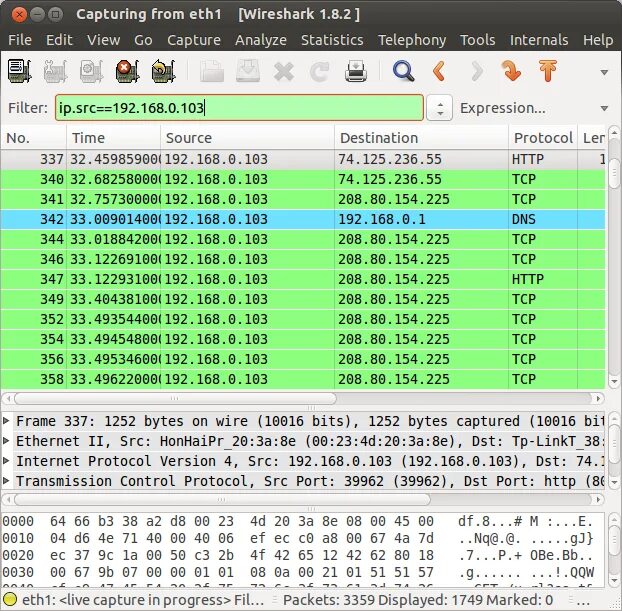
Task: Click the print packets icon
Action: (x=356, y=71)
